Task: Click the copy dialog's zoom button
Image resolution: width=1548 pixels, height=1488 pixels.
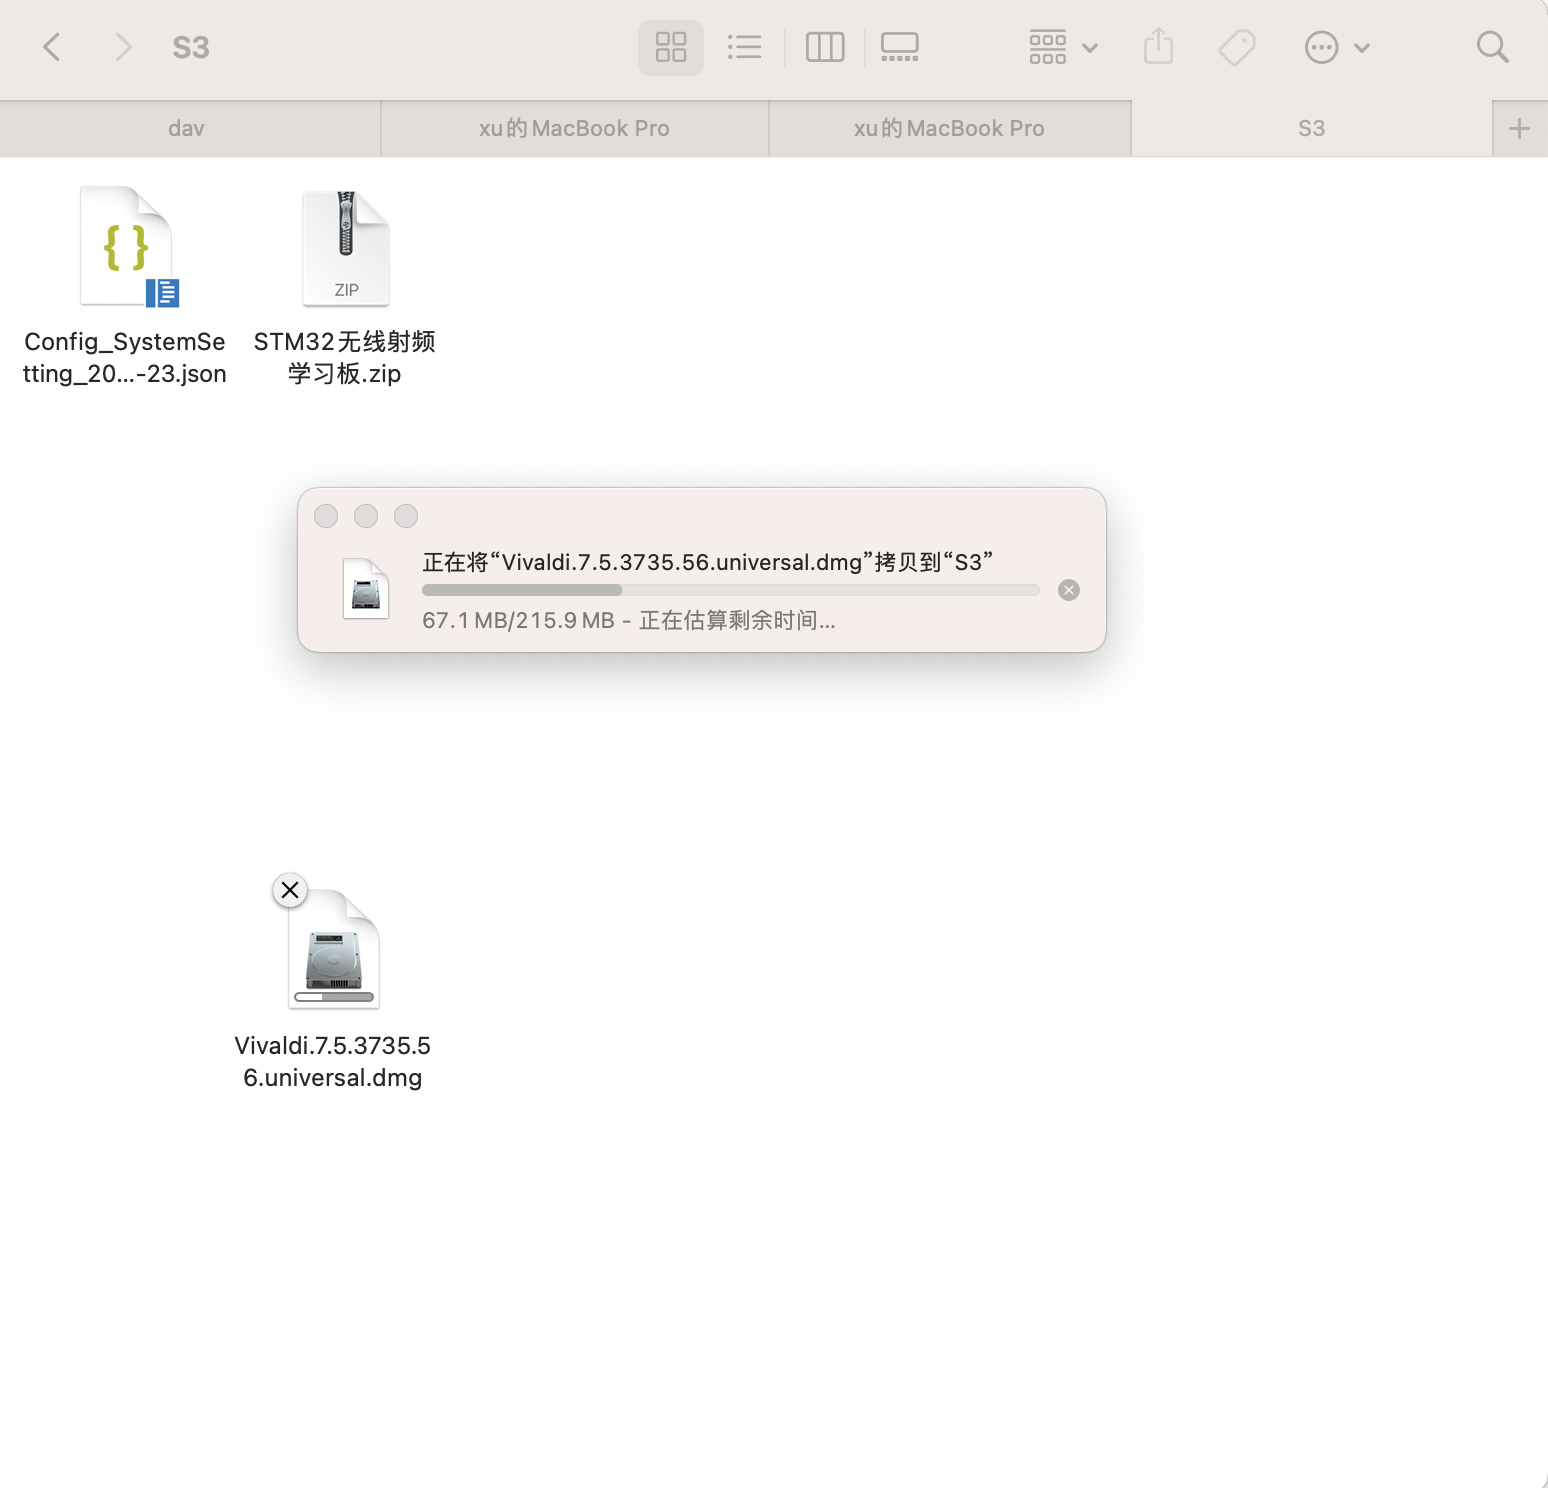Action: click(x=406, y=516)
